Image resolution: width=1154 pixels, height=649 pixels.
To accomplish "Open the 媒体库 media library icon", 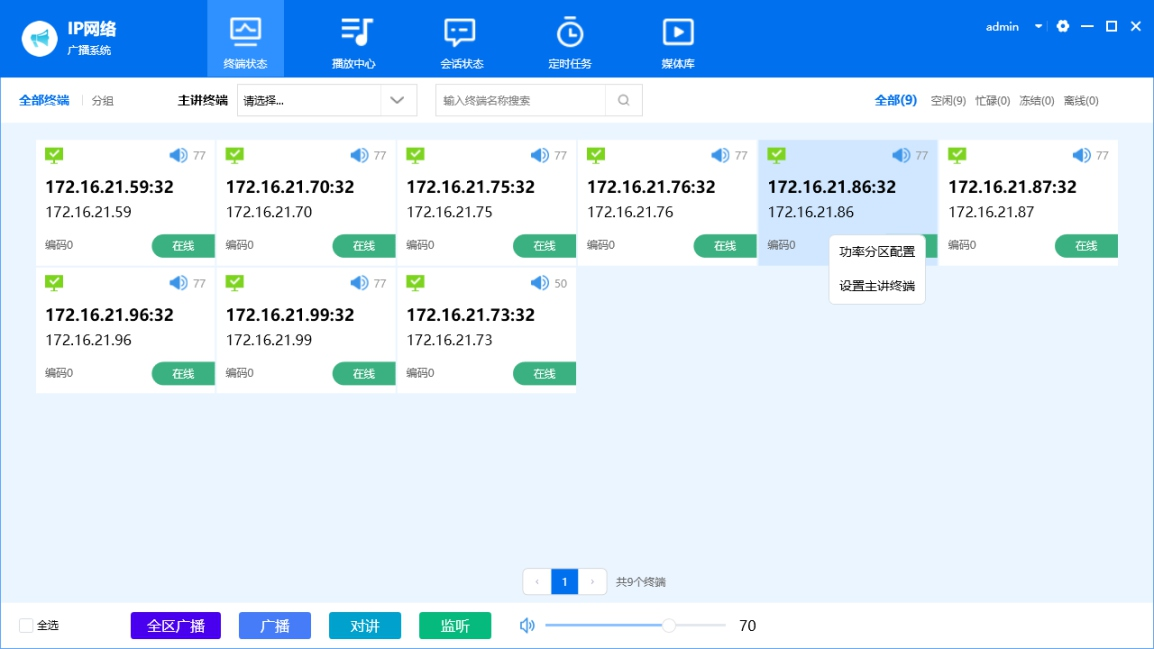I will pos(678,33).
